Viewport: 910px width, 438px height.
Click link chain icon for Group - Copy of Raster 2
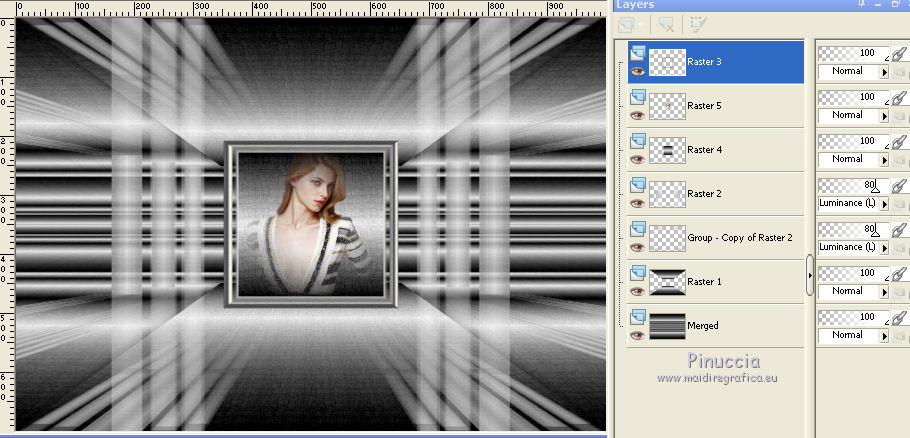pos(899,230)
